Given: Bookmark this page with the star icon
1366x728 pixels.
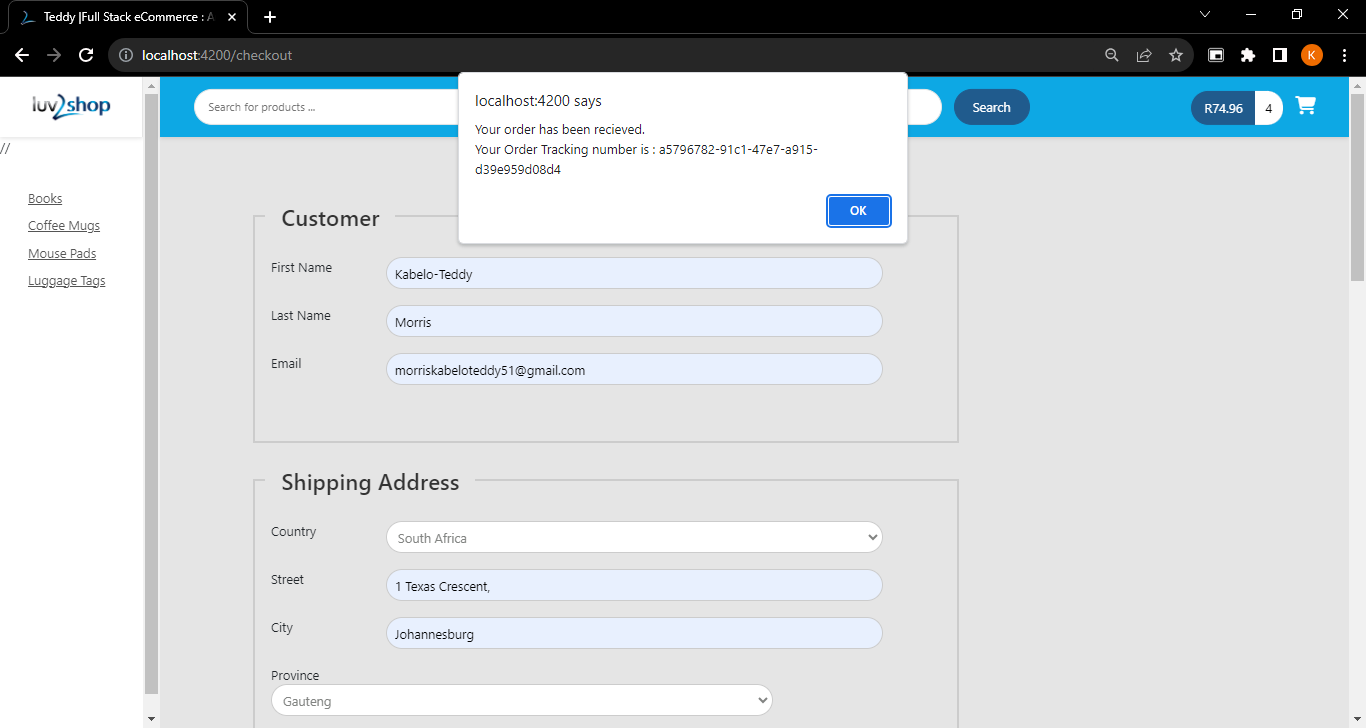Looking at the screenshot, I should click(x=1176, y=55).
